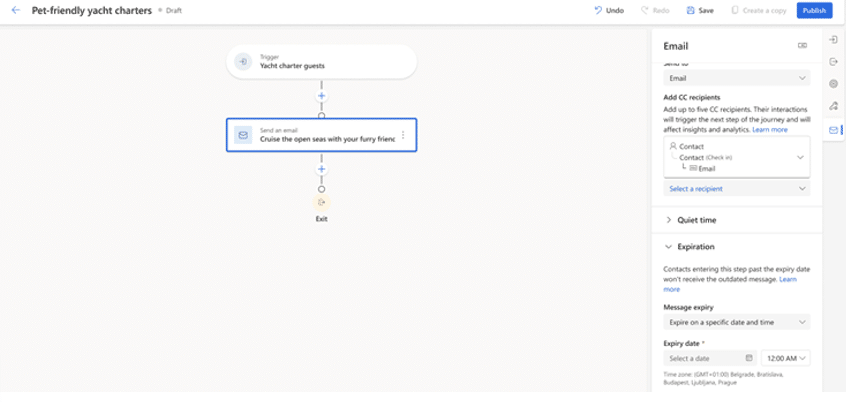
Task: Open the Send an email tile's more options
Action: [403, 135]
